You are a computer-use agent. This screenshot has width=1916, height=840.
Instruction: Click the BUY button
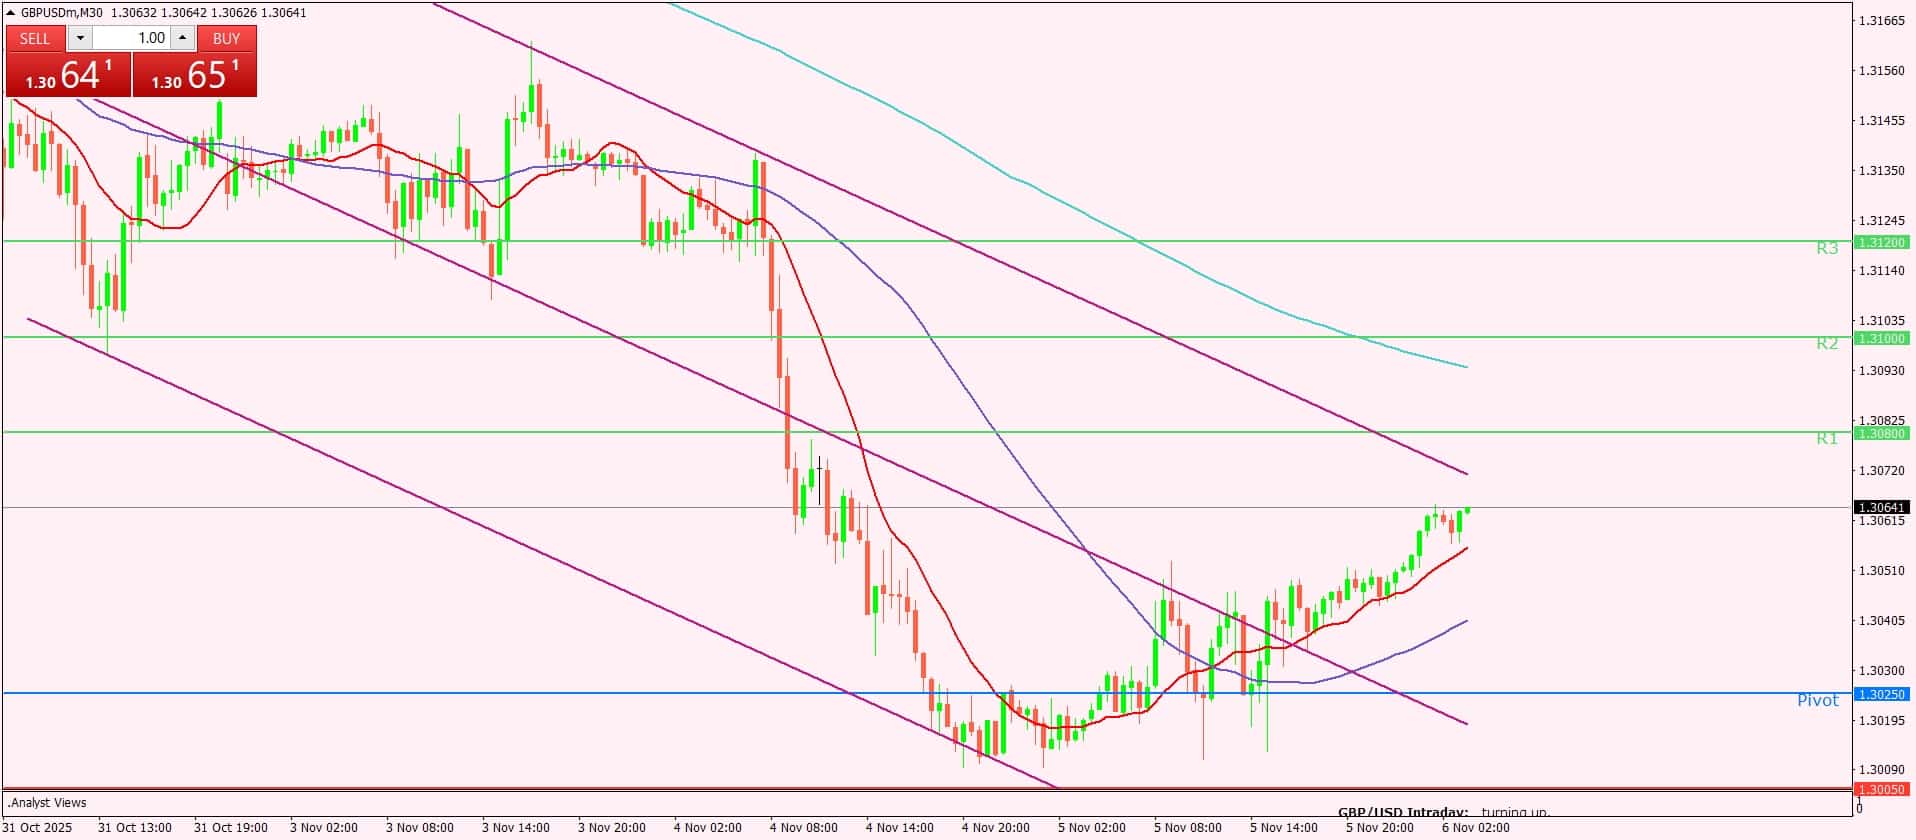pyautogui.click(x=227, y=39)
